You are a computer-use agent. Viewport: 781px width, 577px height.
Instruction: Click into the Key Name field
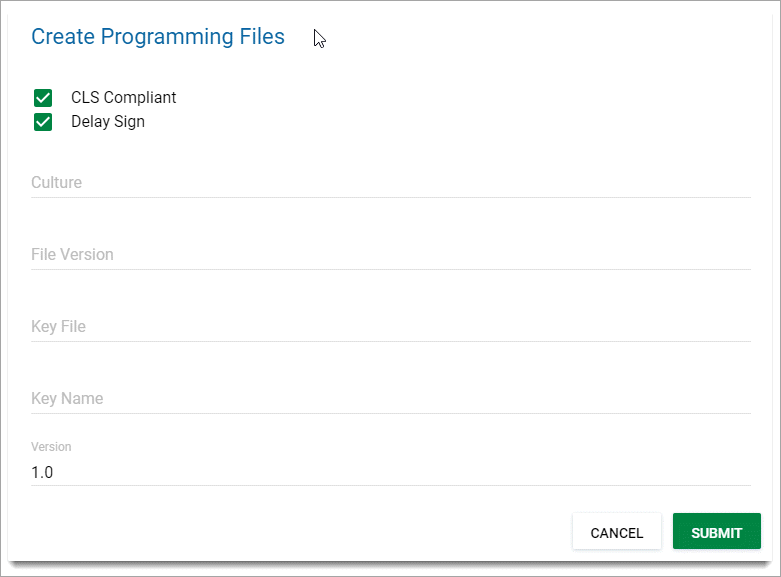[x=390, y=399]
